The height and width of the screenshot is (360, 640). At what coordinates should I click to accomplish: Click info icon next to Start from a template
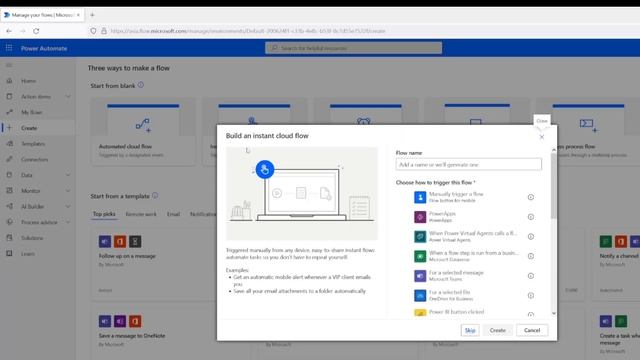[x=155, y=196]
